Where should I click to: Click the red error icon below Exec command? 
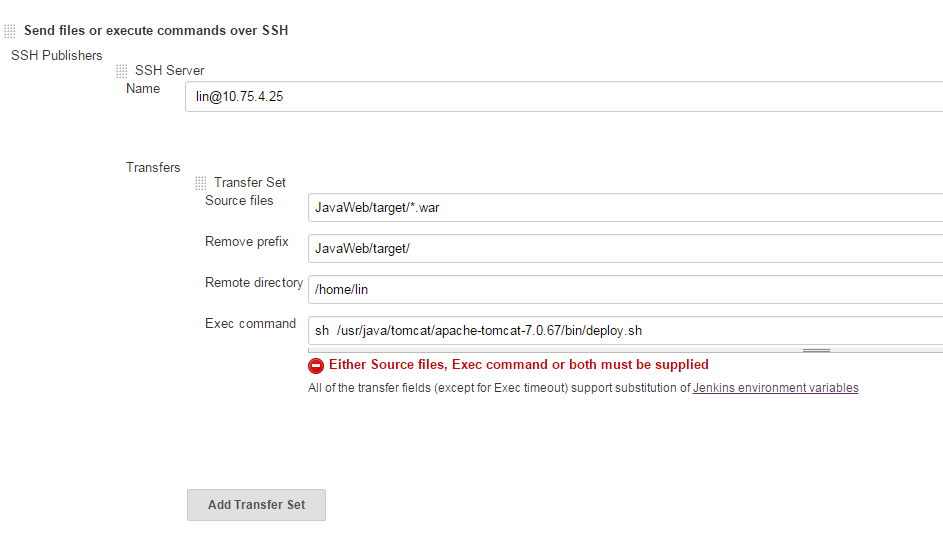coord(316,365)
